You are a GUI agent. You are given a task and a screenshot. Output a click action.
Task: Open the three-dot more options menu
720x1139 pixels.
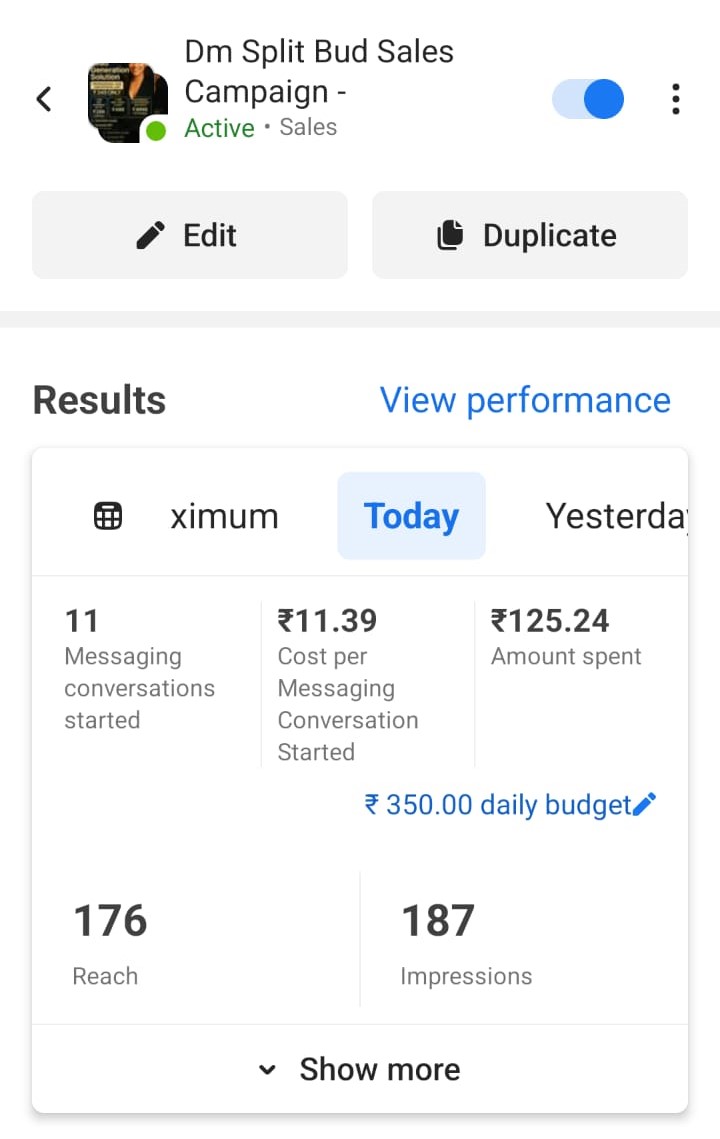(x=676, y=99)
